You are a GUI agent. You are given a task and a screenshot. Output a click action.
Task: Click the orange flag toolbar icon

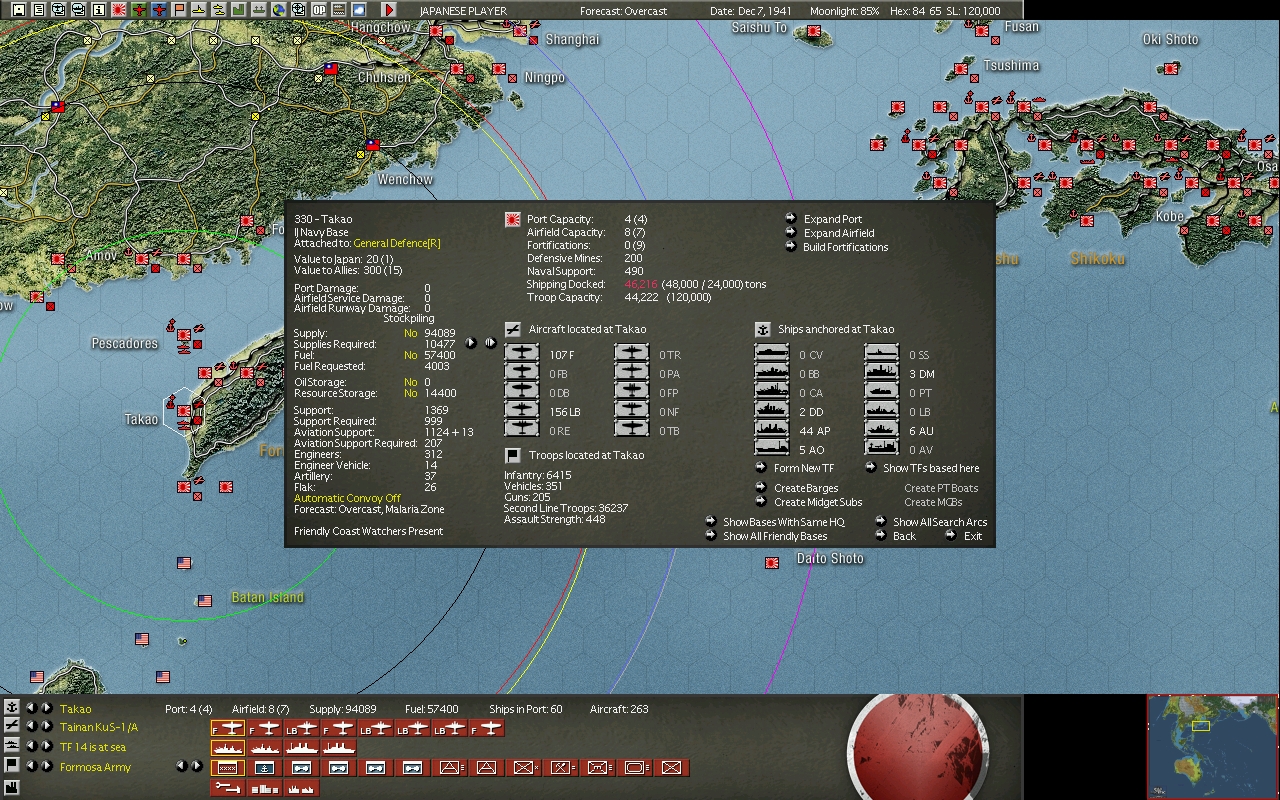coord(179,10)
